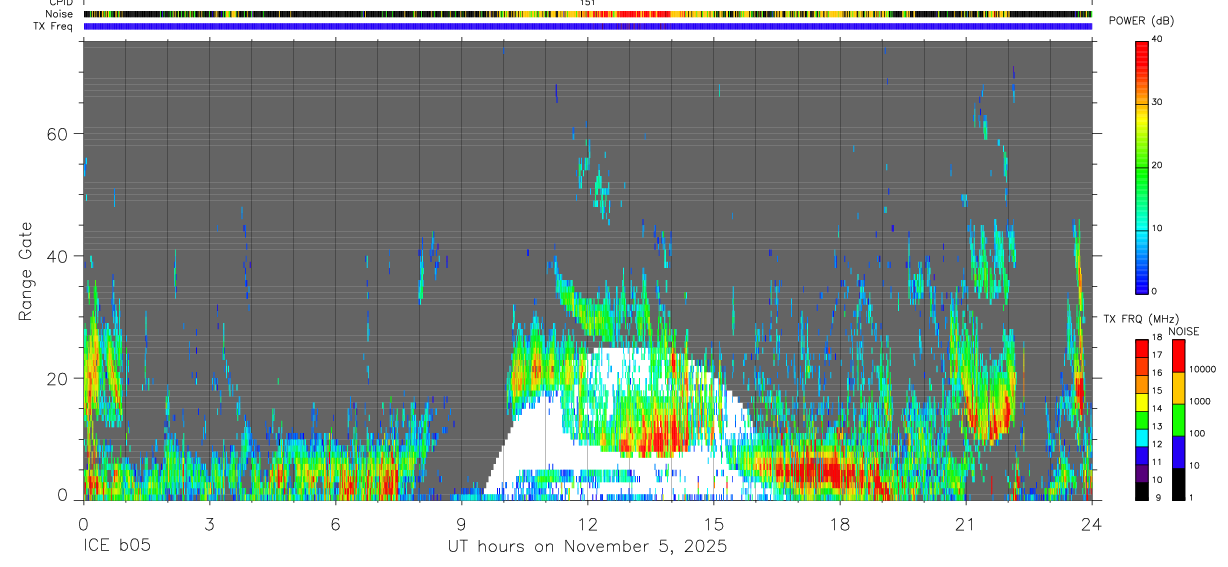Click 'UT hours on November 5, 2025' label
This screenshot has width=1228, height=567.
[587, 547]
